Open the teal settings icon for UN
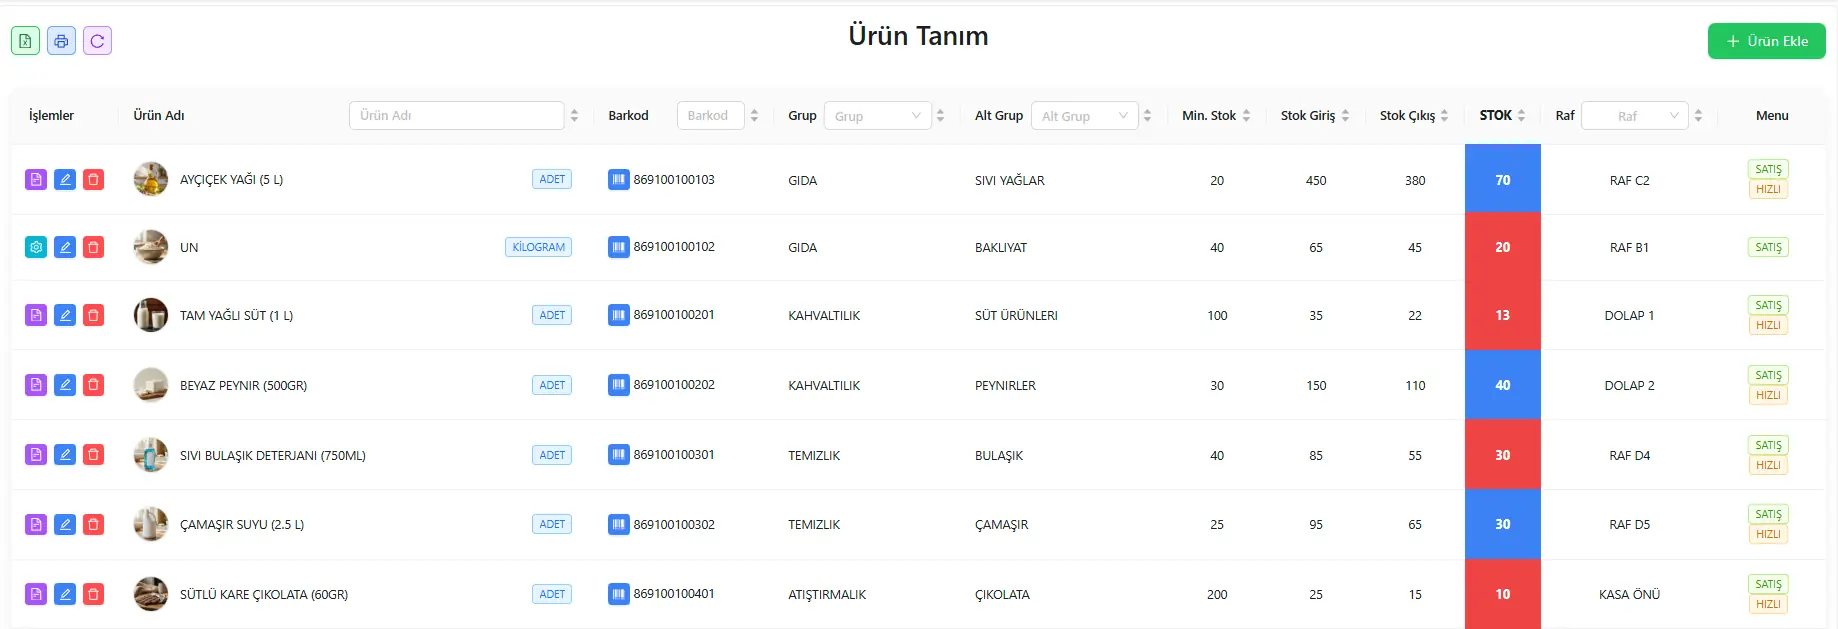 pyautogui.click(x=36, y=247)
